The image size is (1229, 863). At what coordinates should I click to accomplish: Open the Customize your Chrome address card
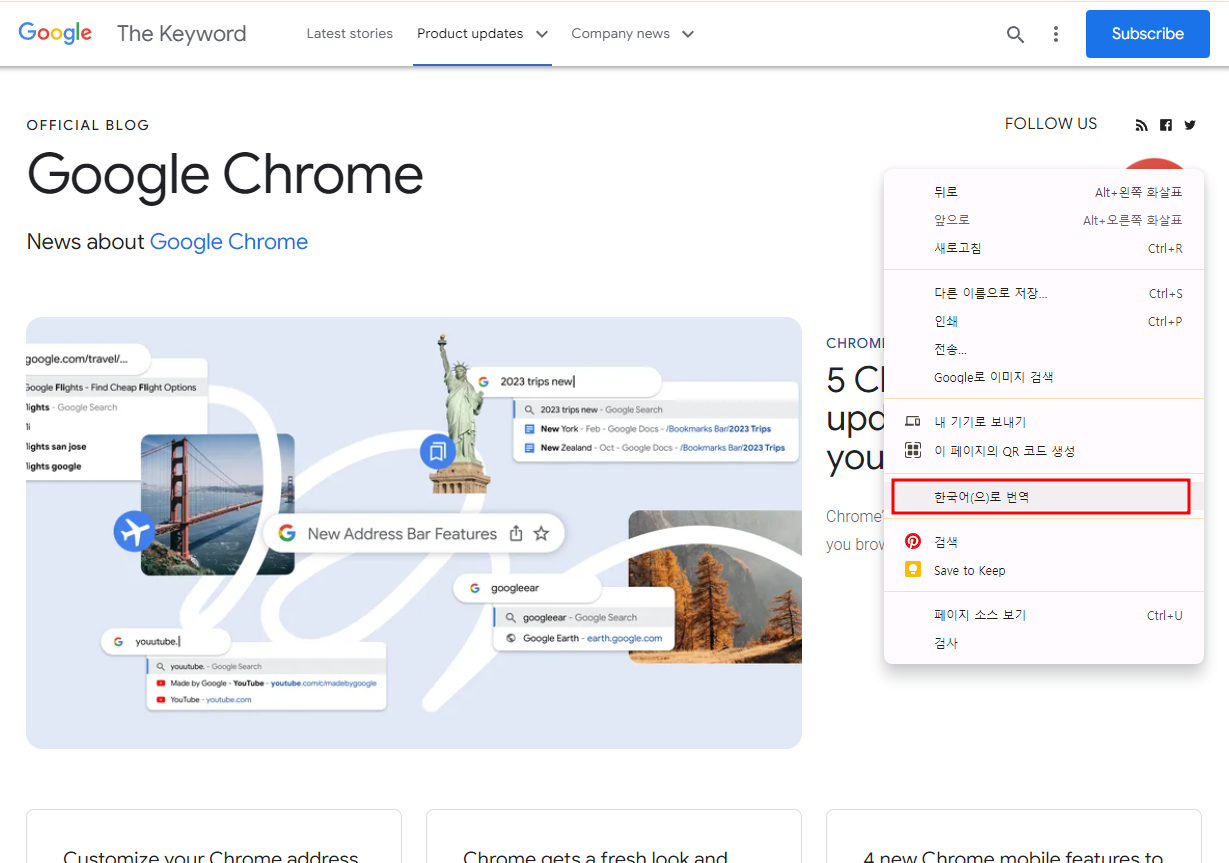(x=214, y=837)
